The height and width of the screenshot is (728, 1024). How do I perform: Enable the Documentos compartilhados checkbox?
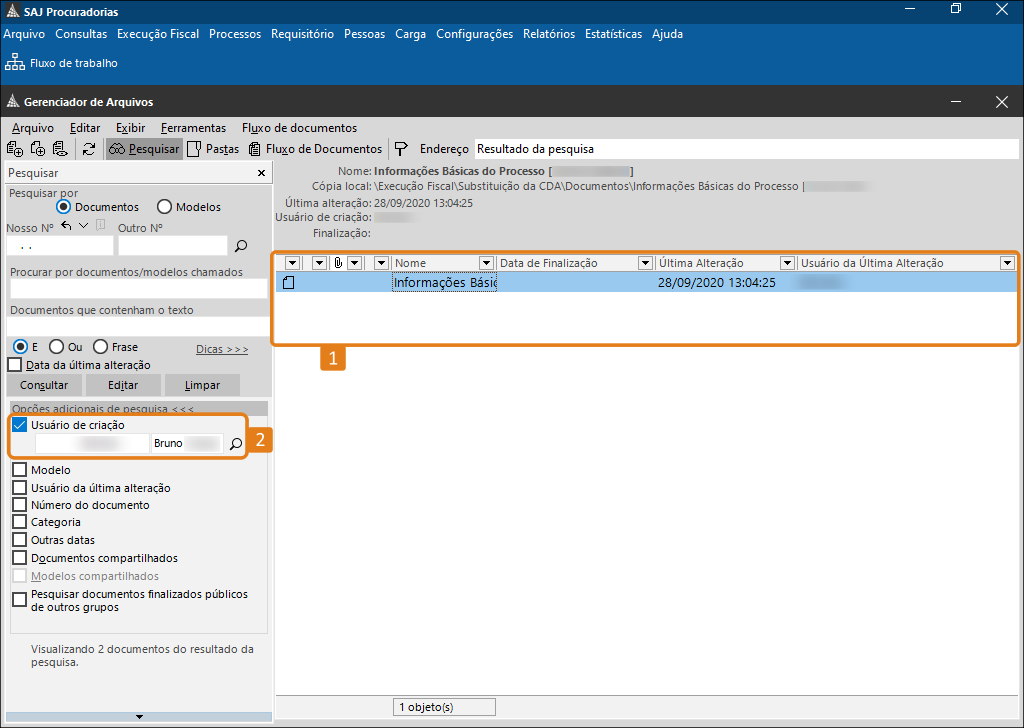point(20,558)
